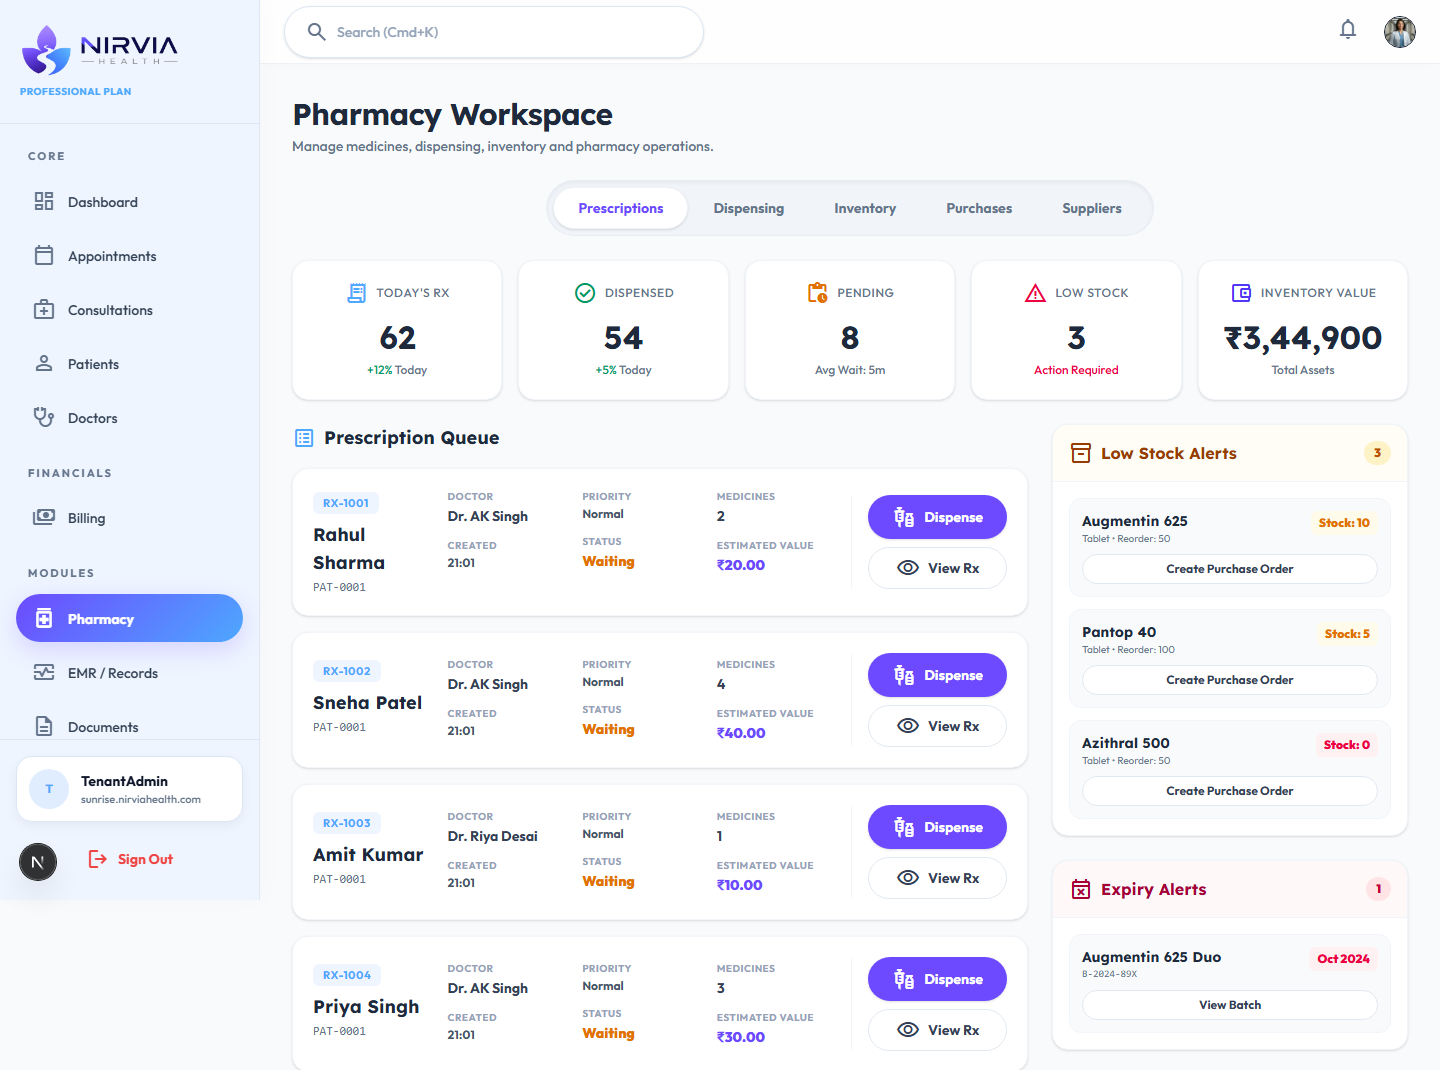1440x1070 pixels.
Task: Click the Patients person icon
Action: (44, 363)
